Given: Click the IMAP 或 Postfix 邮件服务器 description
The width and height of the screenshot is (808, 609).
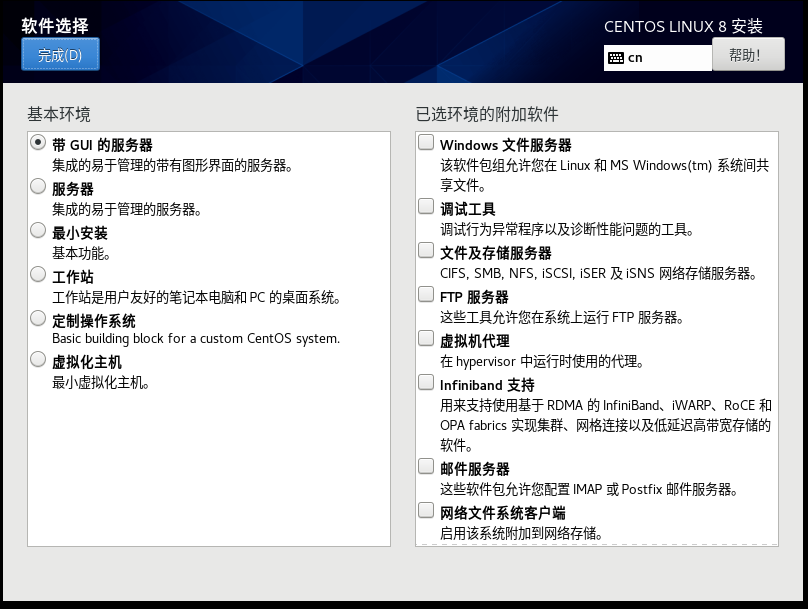Looking at the screenshot, I should [x=589, y=489].
